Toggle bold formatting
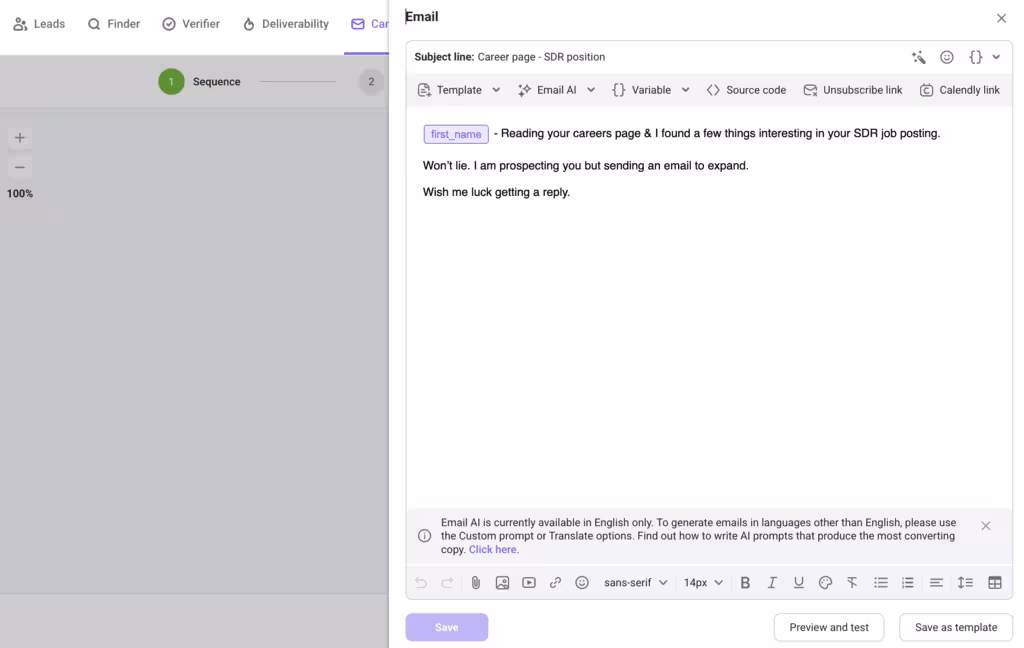Image resolution: width=1024 pixels, height=648 pixels. pos(745,583)
